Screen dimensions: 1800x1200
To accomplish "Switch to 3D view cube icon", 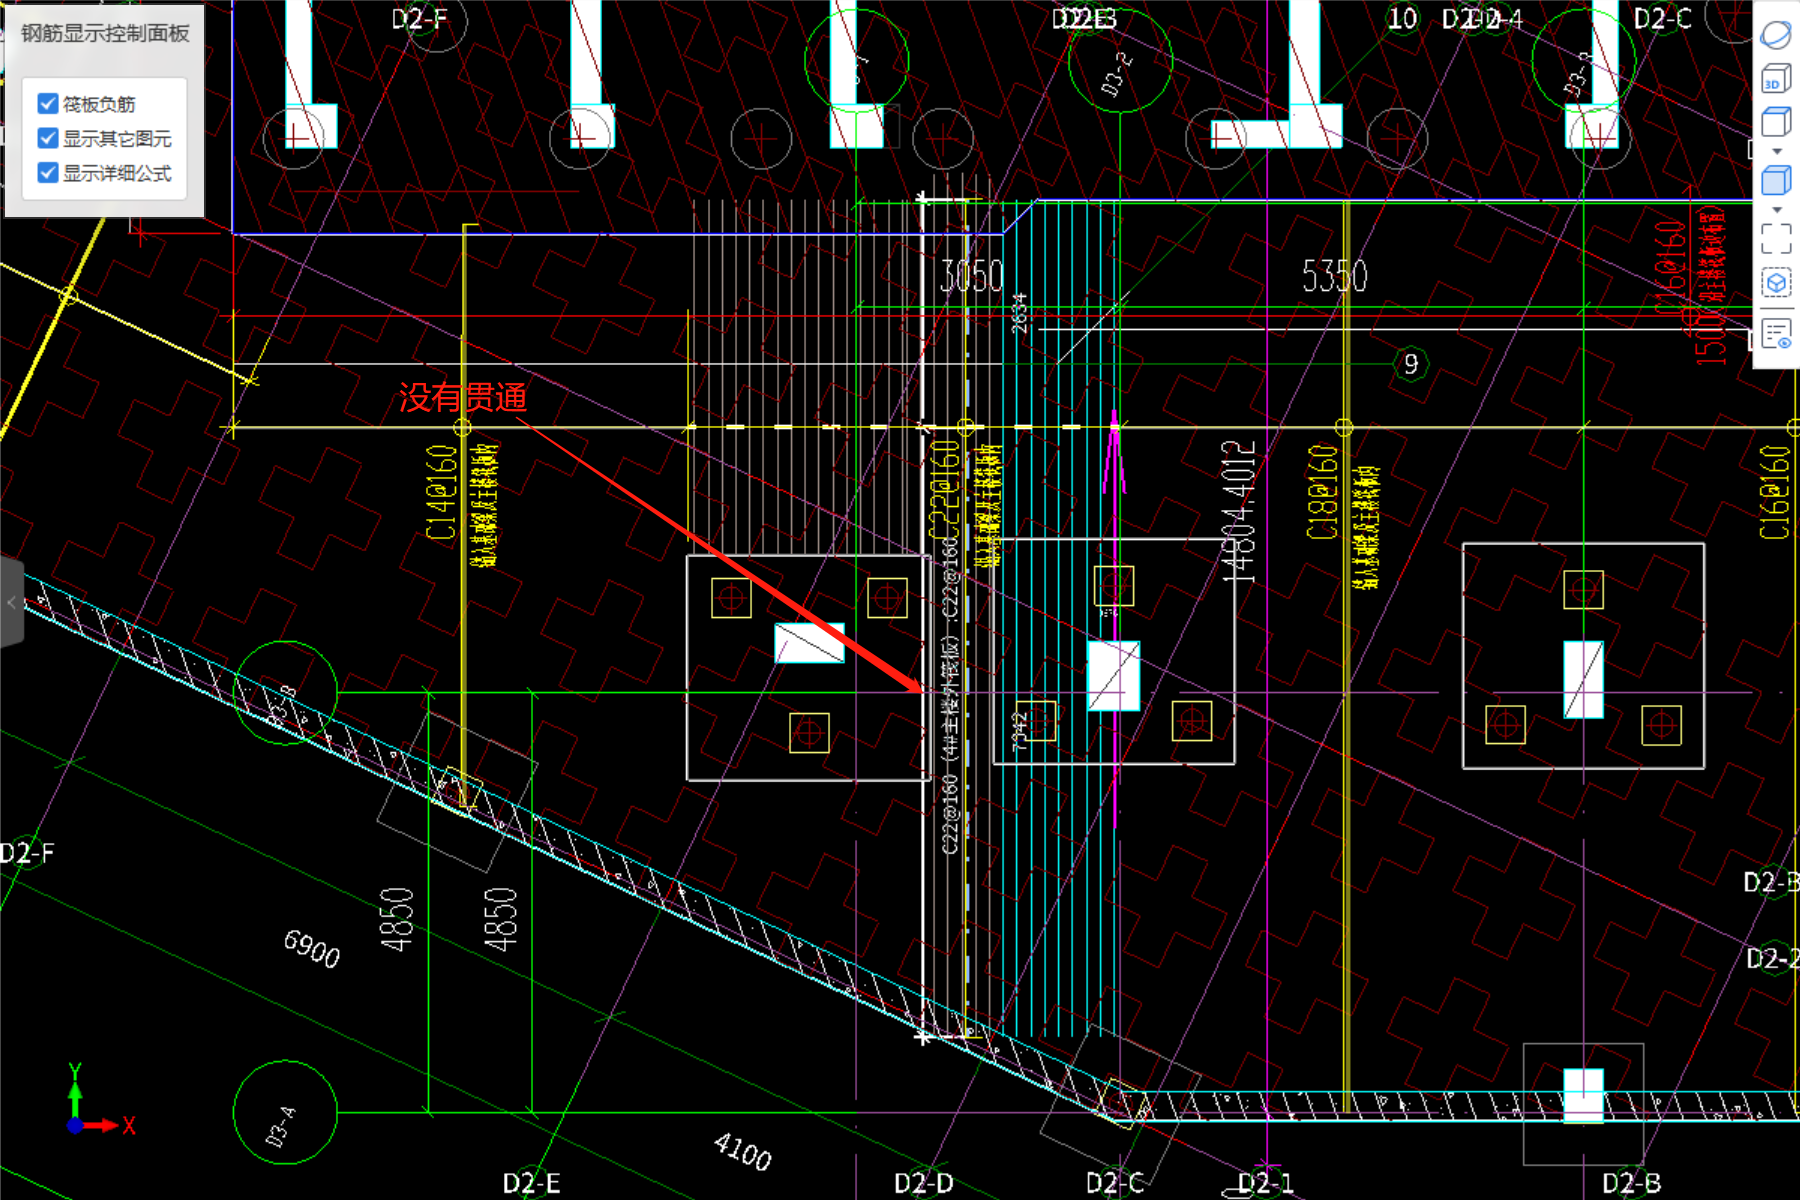I will coord(1776,78).
